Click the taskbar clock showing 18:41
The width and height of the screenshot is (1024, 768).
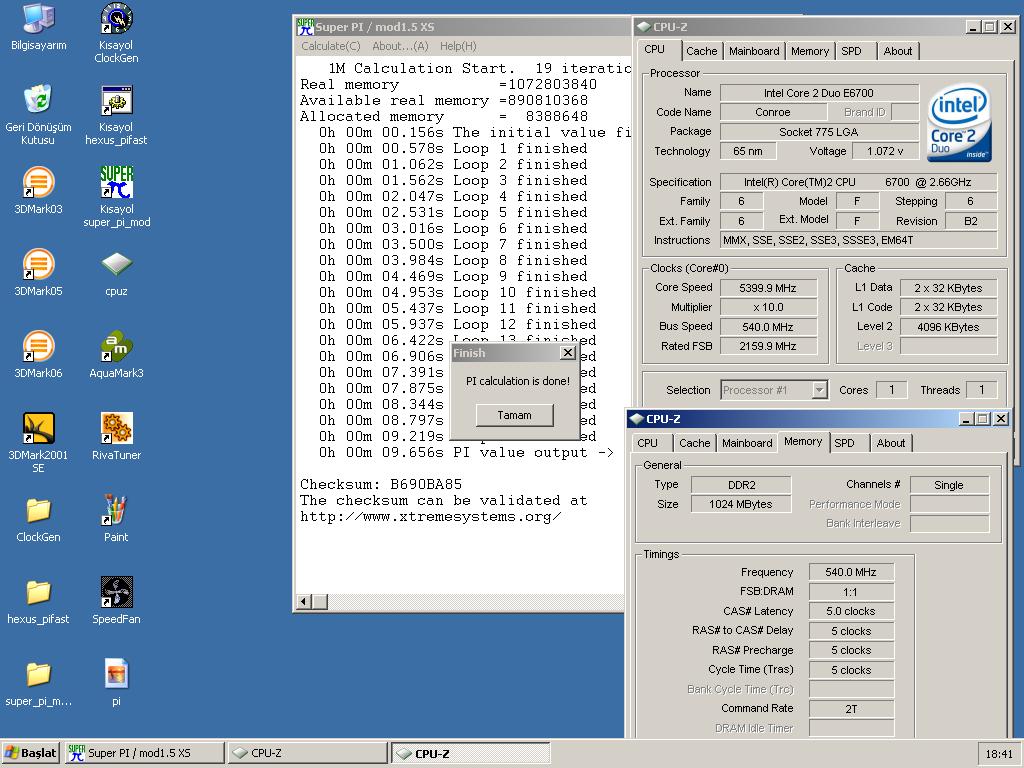999,754
